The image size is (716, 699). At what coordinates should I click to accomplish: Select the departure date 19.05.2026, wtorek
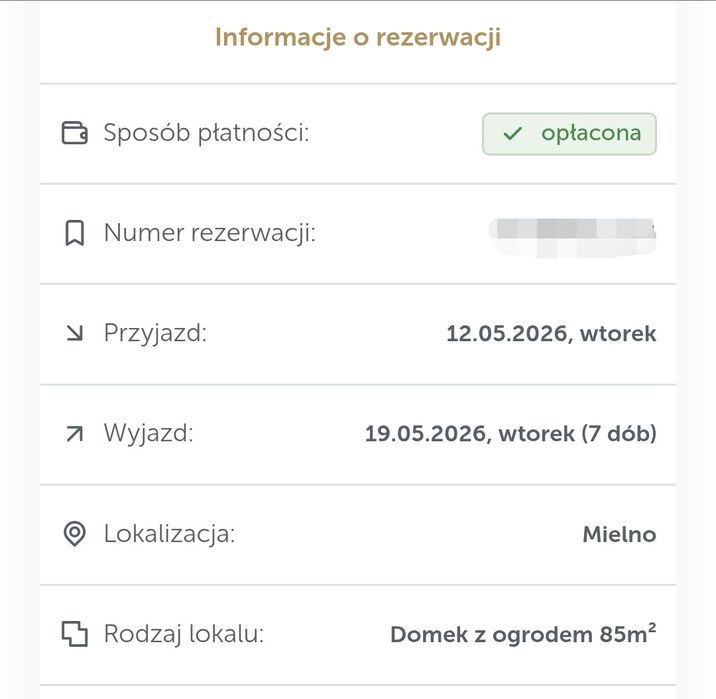510,434
